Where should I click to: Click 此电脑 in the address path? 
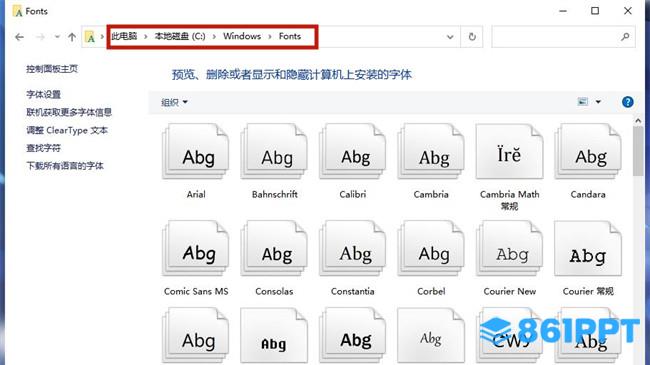[124, 36]
